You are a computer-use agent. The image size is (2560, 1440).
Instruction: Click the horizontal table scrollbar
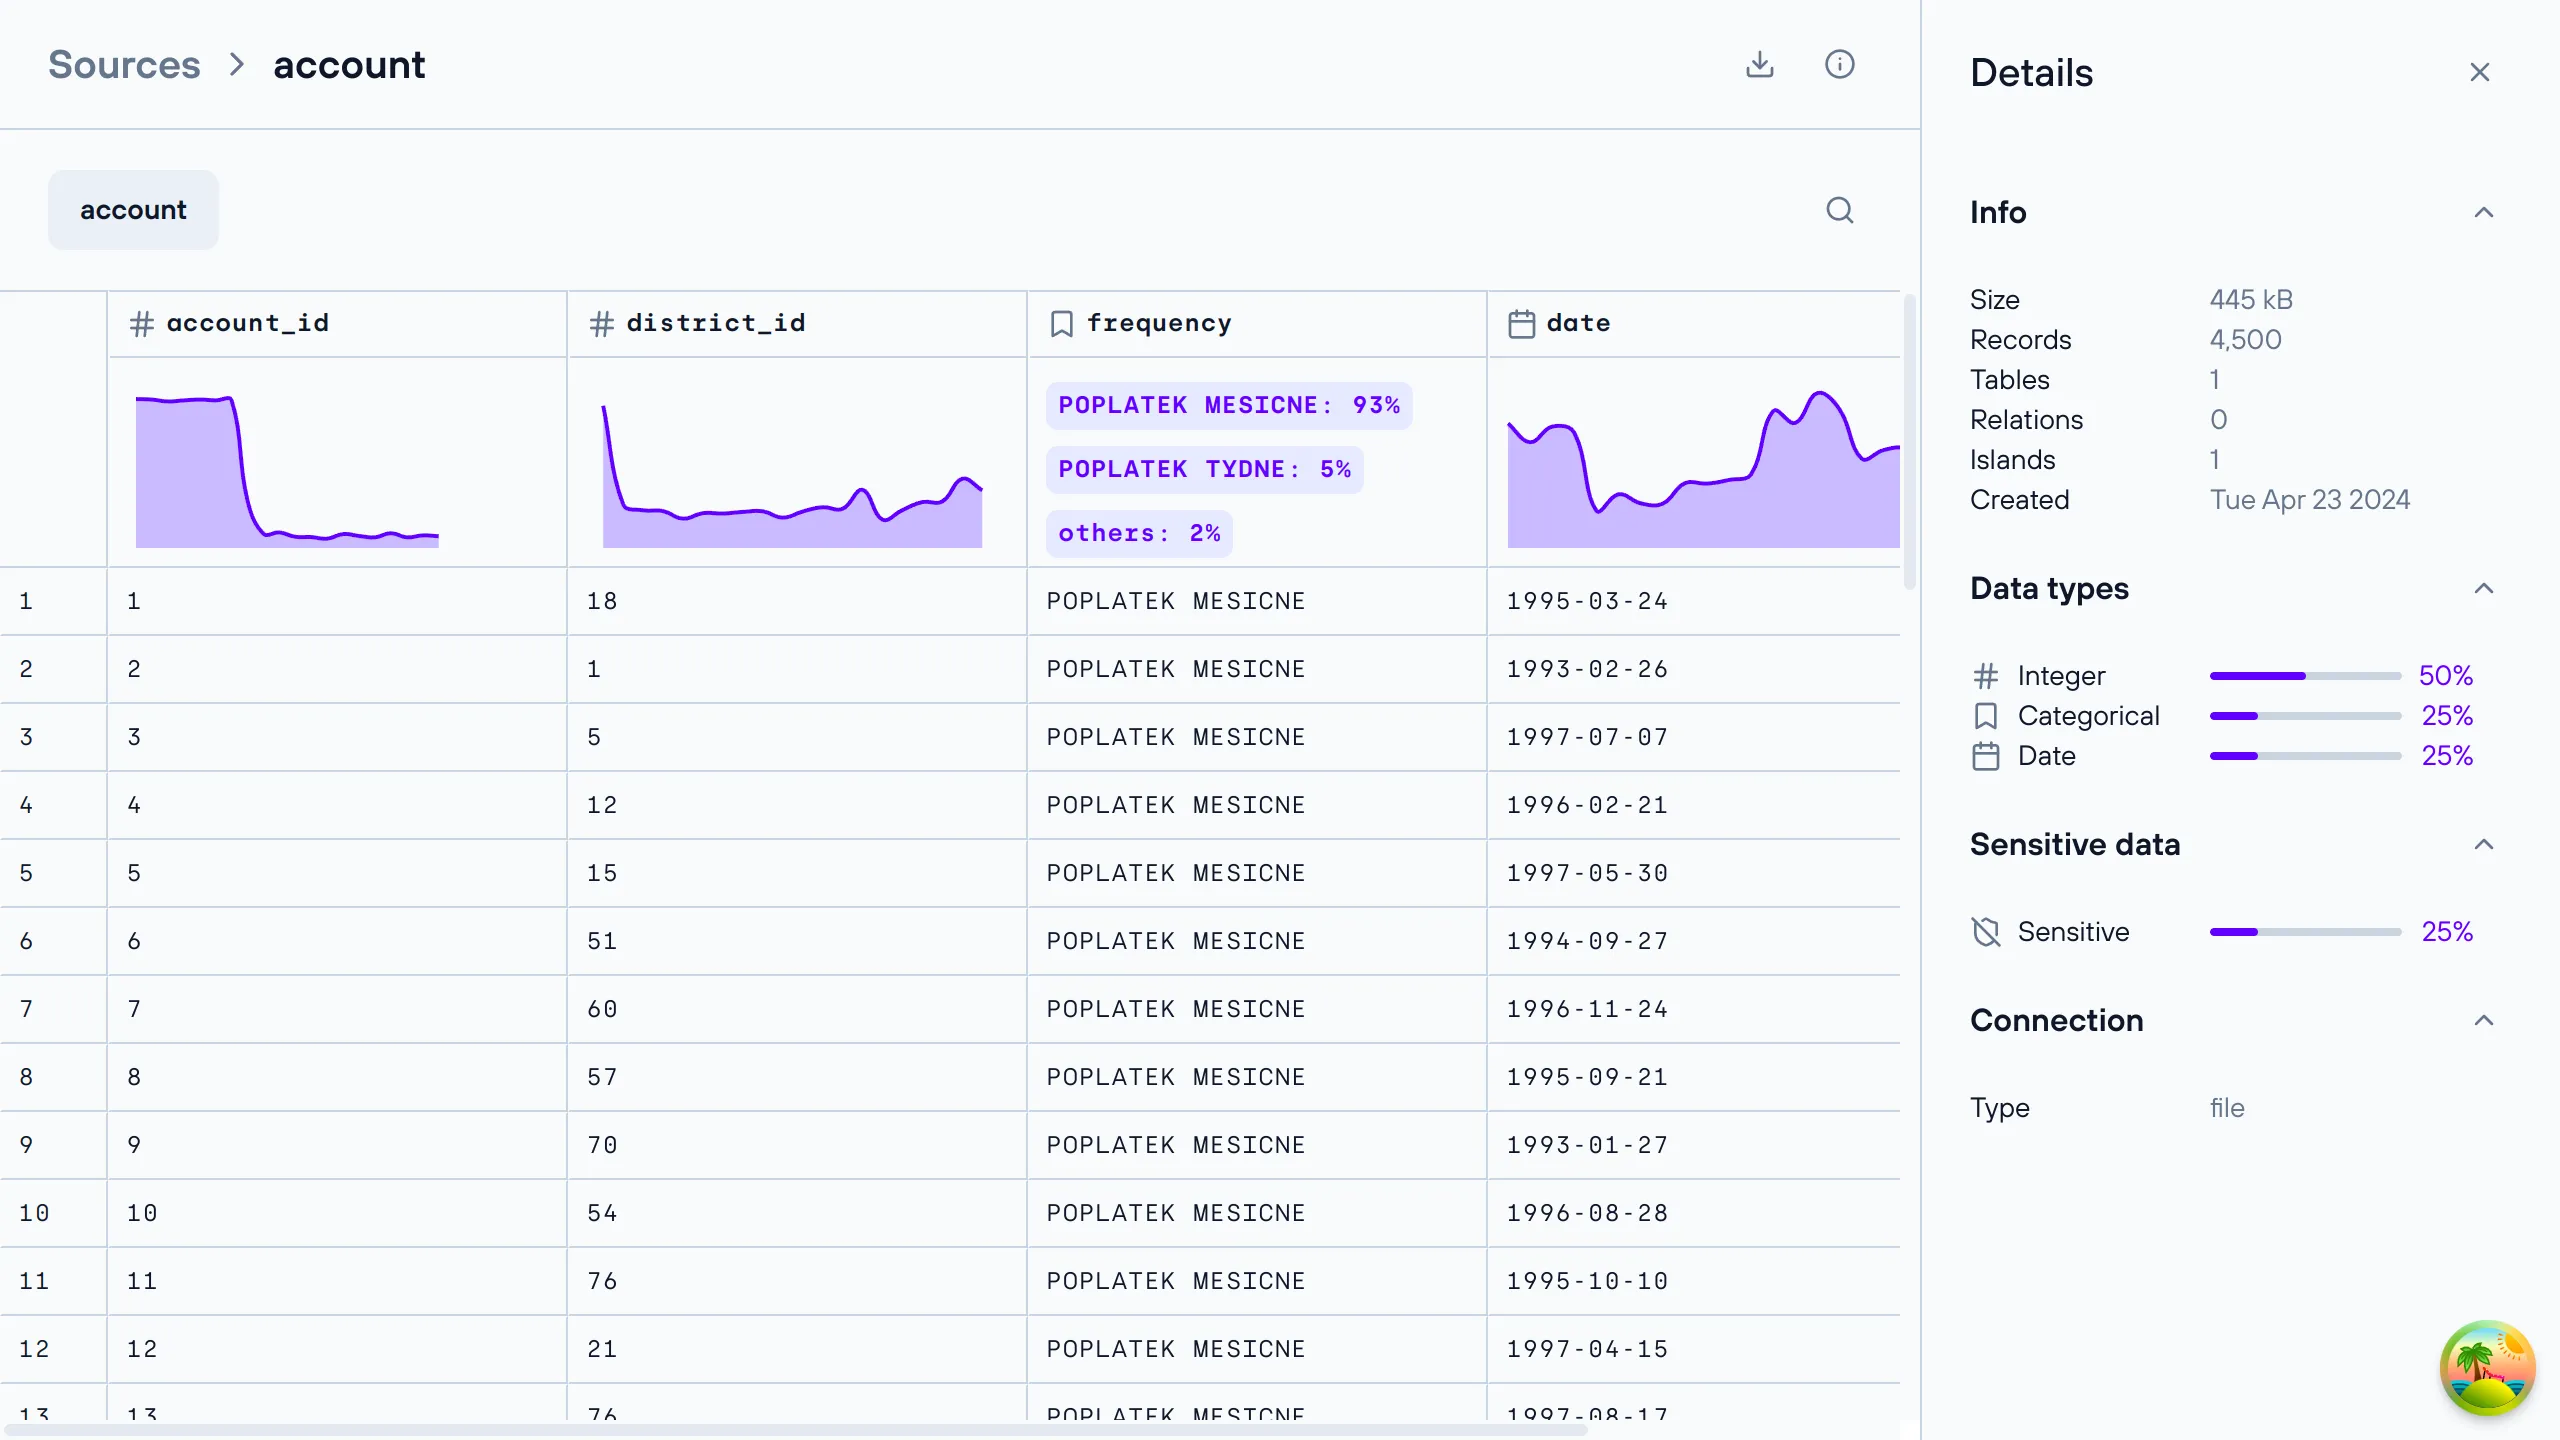[795, 1430]
